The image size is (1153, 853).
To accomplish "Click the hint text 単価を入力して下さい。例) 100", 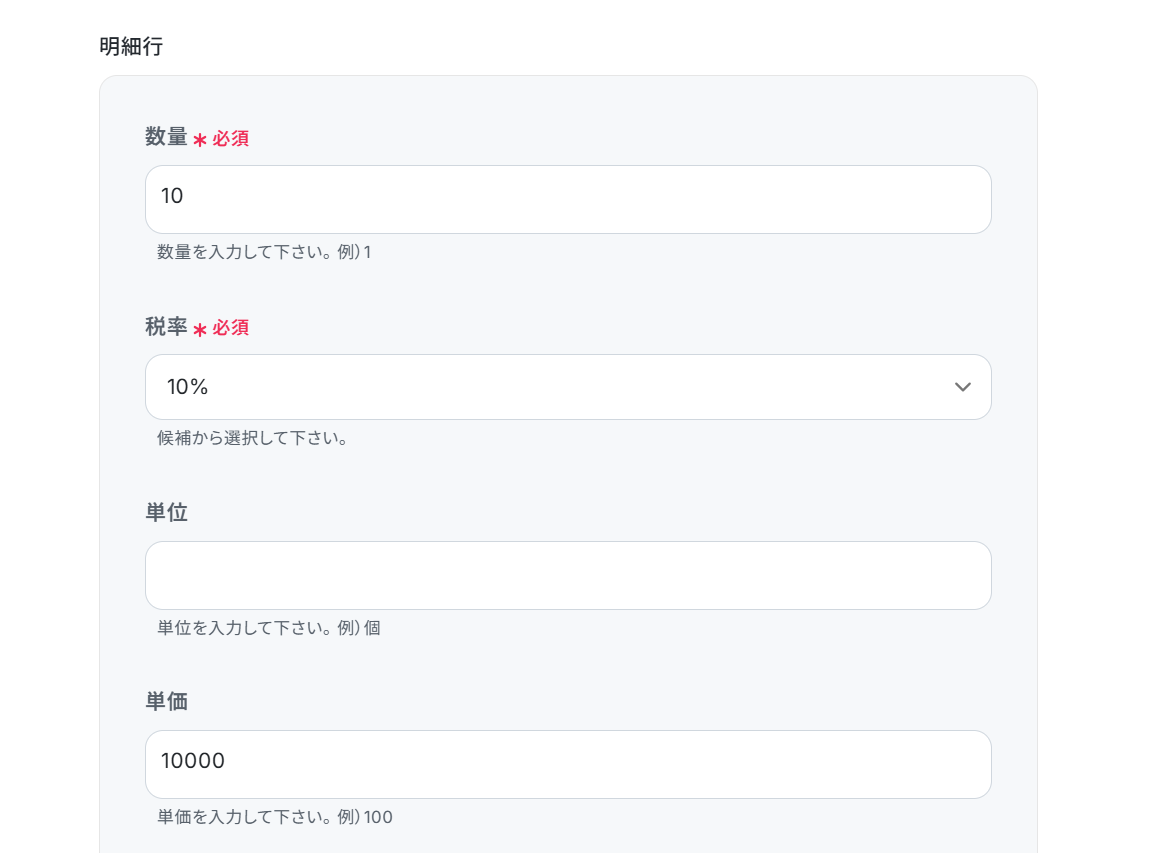I will point(274,817).
